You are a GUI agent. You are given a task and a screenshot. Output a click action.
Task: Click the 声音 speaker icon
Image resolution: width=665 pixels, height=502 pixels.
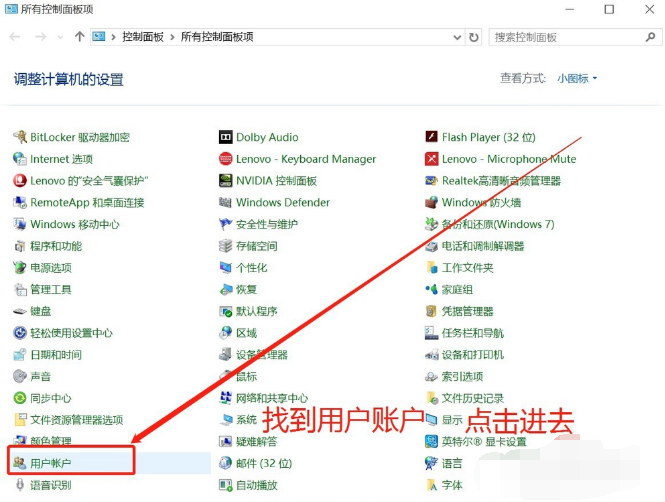pos(20,376)
